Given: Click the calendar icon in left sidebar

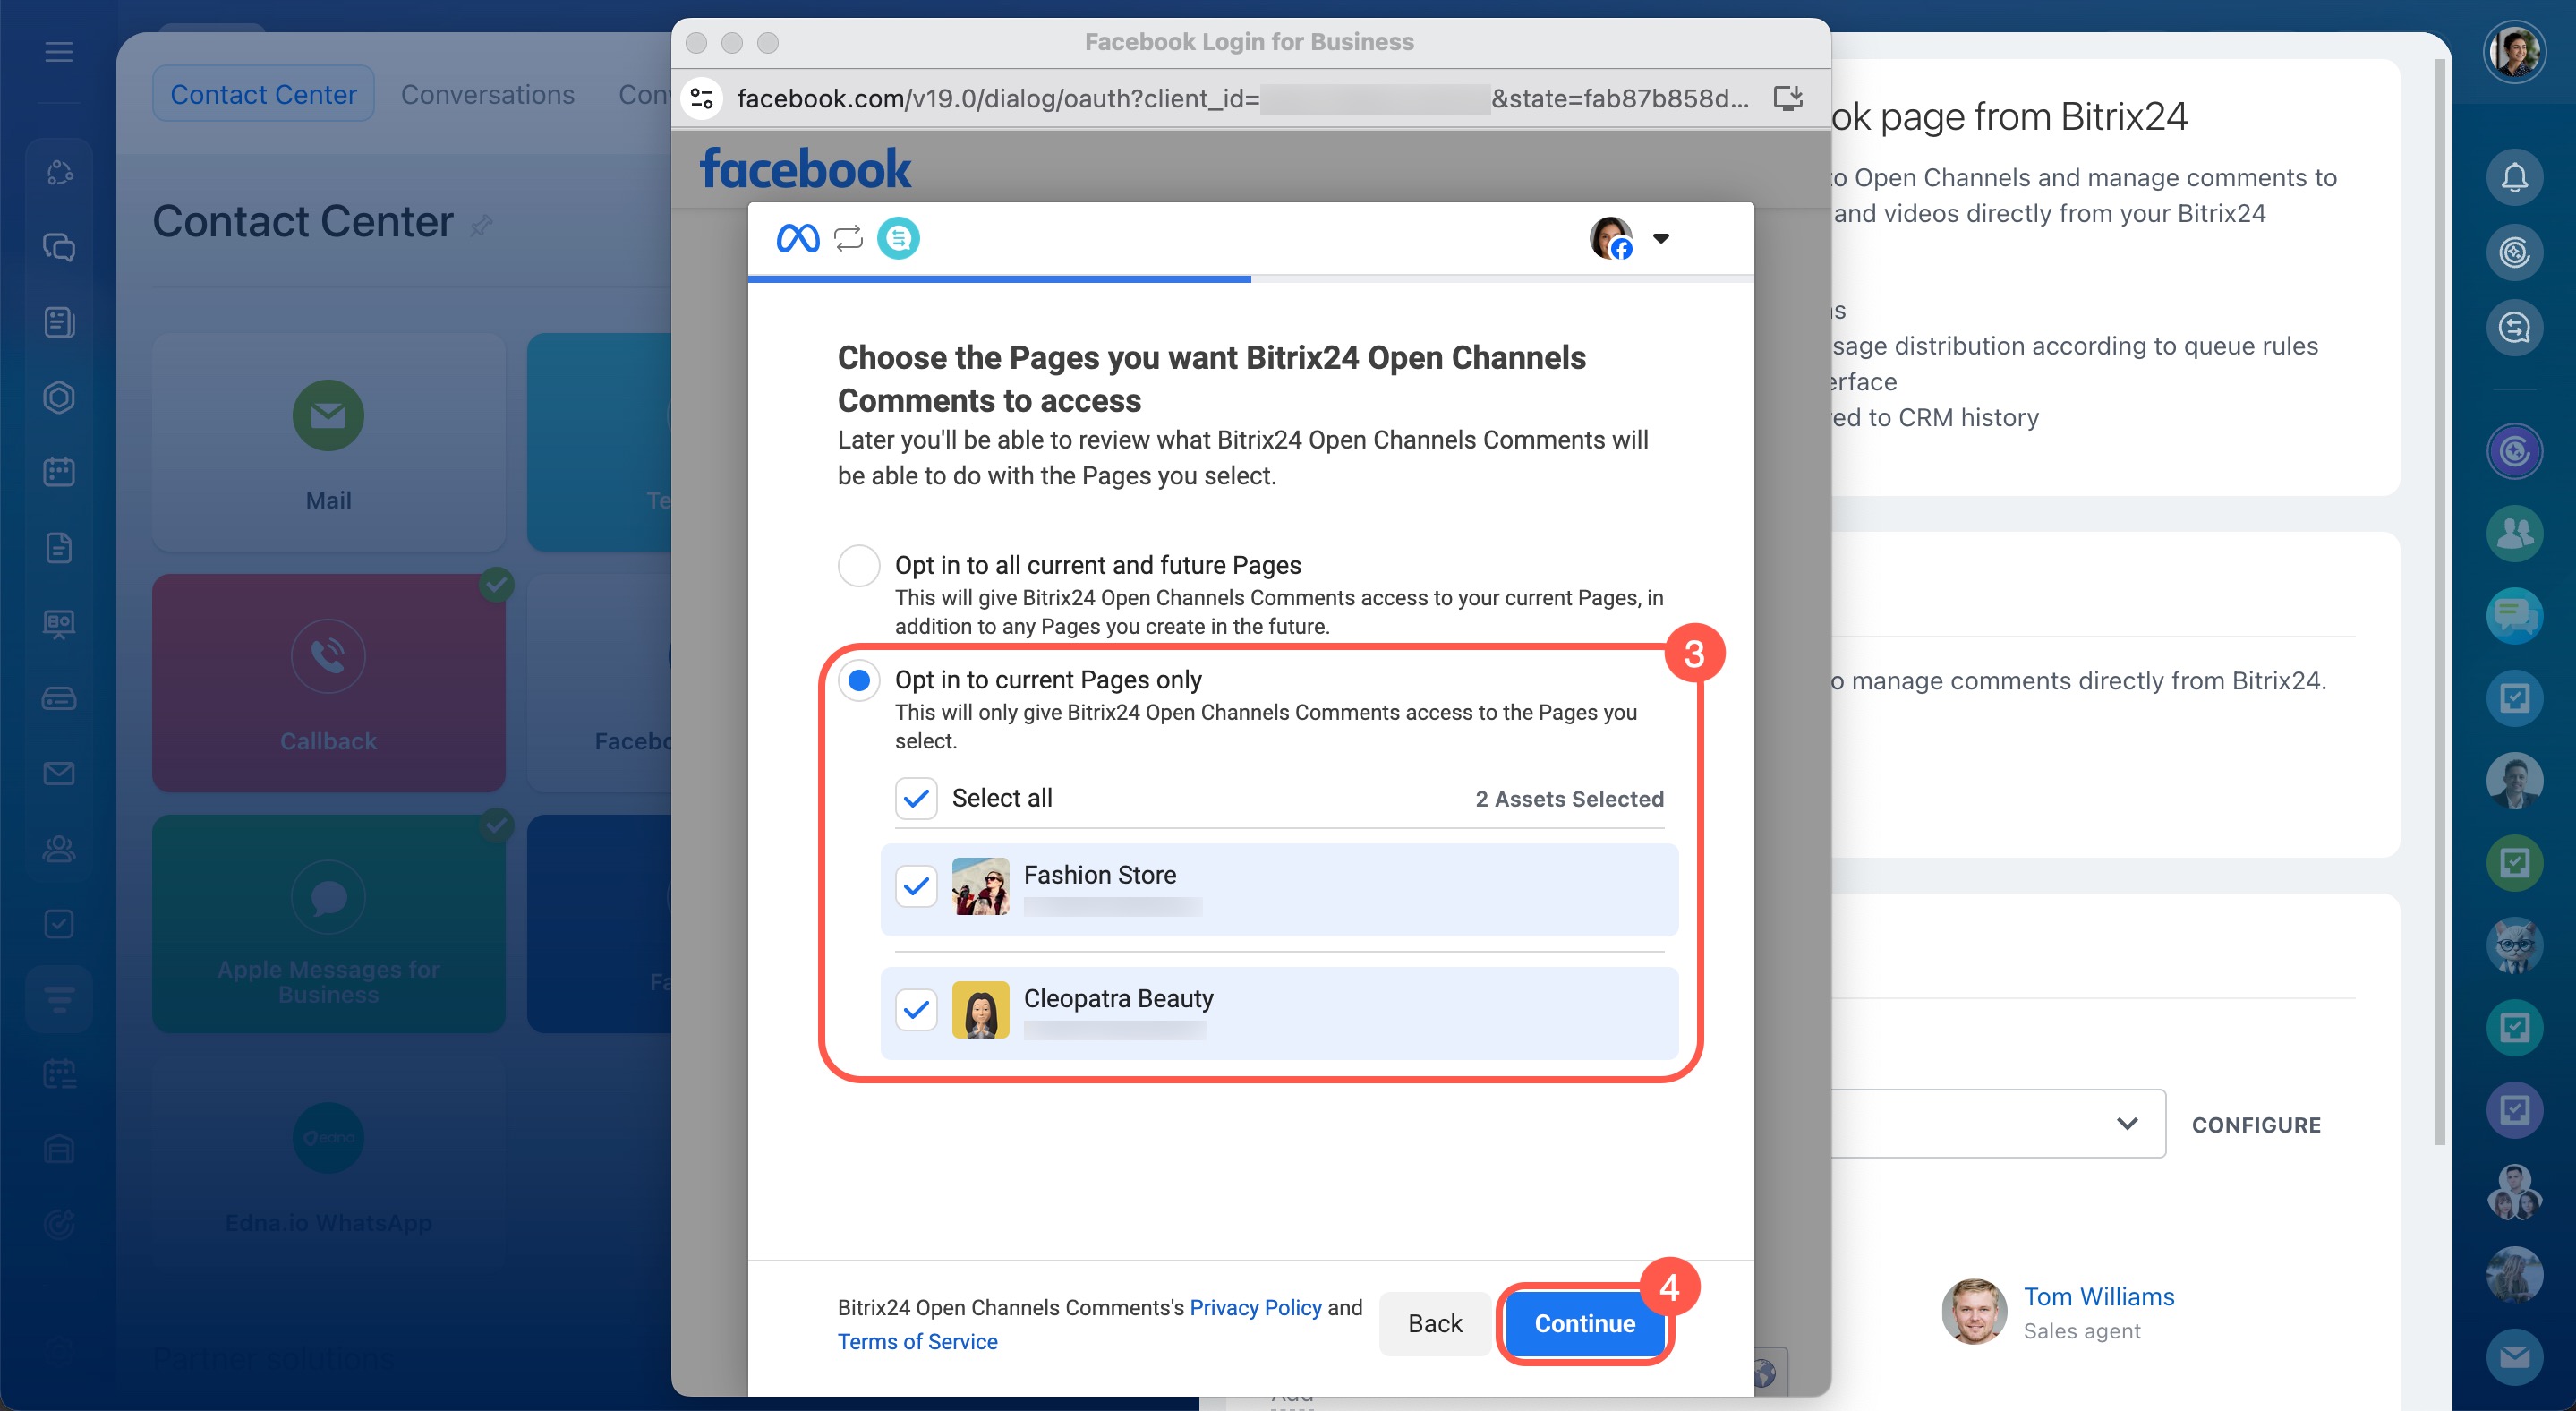Looking at the screenshot, I should point(59,472).
